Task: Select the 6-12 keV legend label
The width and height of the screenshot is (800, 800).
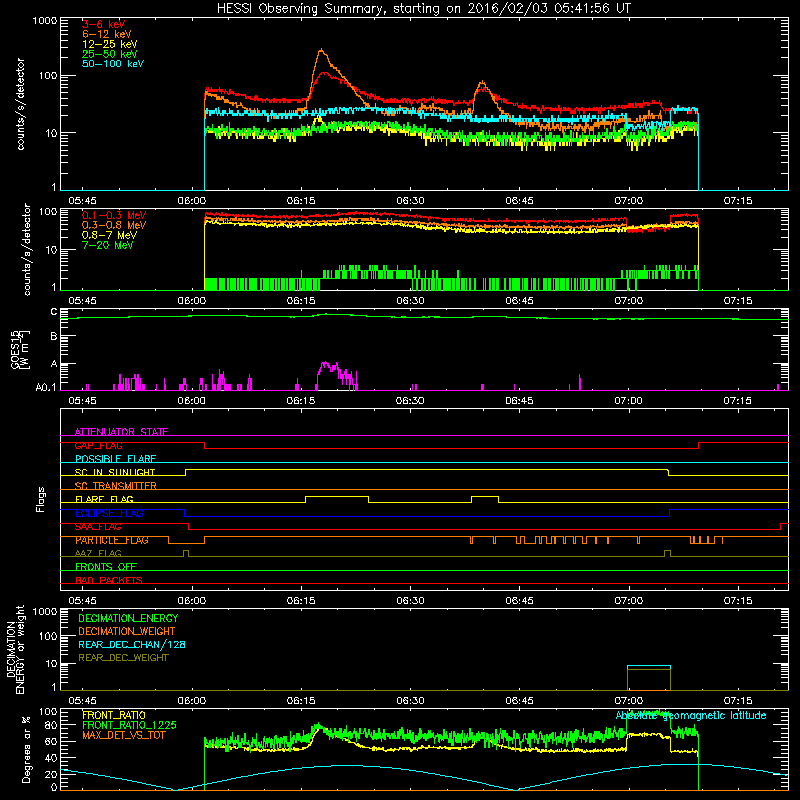Action: point(107,34)
